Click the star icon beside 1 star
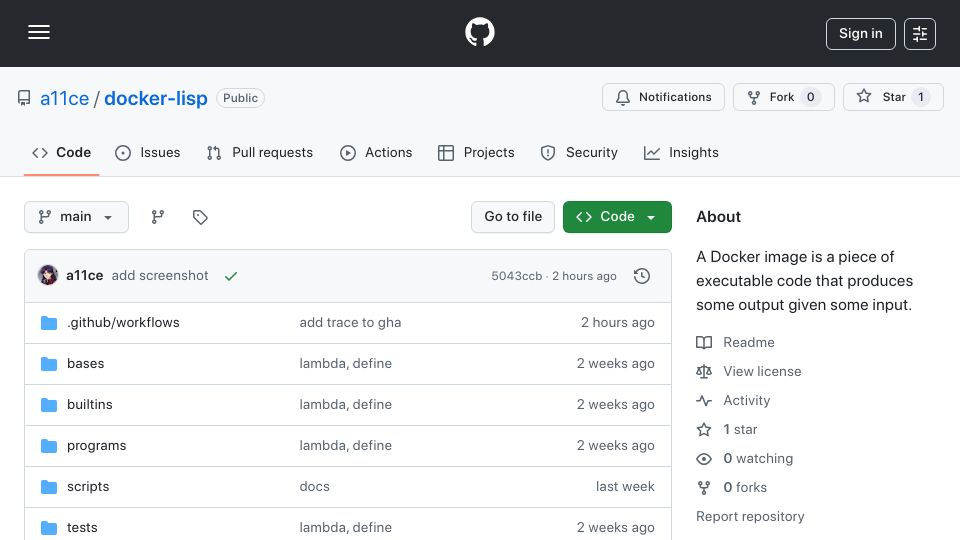Image resolution: width=960 pixels, height=540 pixels. tap(704, 429)
